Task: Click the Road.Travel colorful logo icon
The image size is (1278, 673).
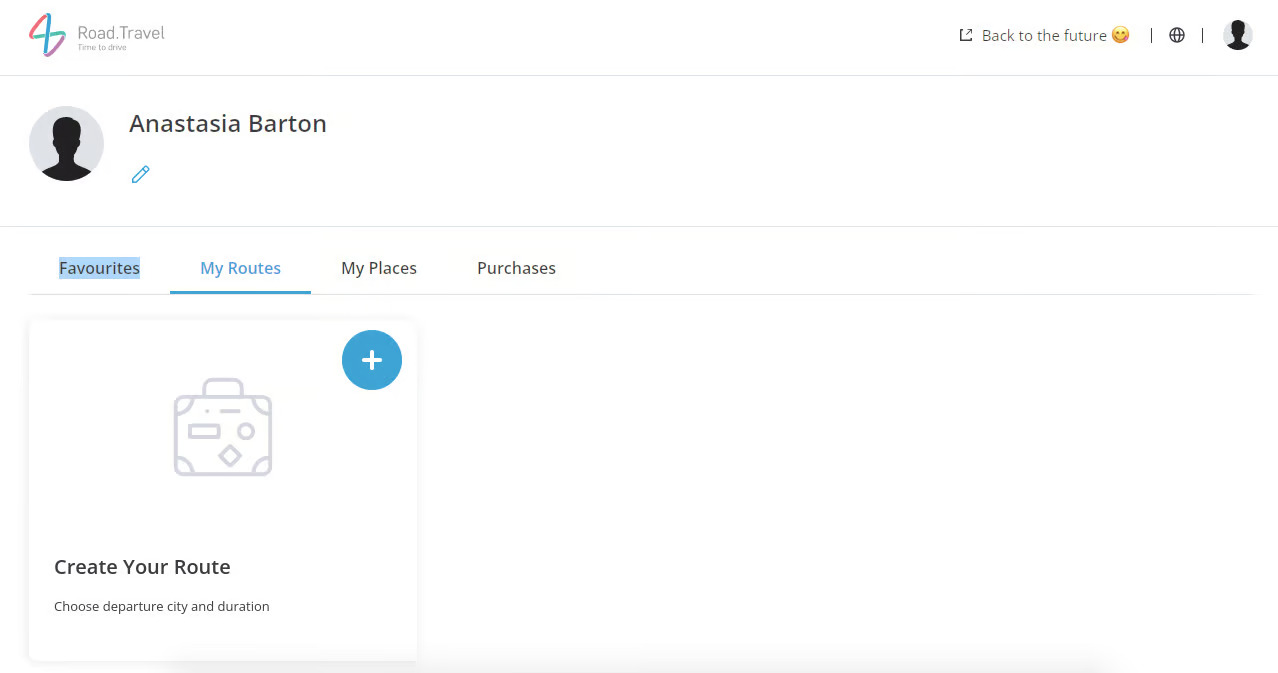Action: coord(47,35)
